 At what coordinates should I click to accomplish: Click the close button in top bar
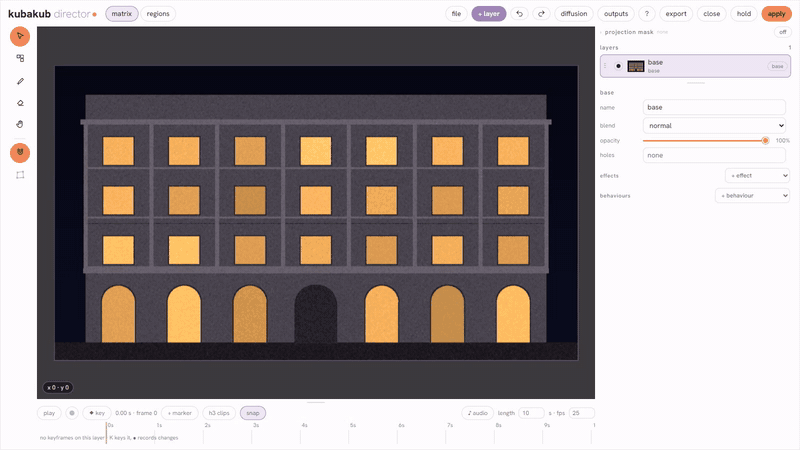coord(711,14)
